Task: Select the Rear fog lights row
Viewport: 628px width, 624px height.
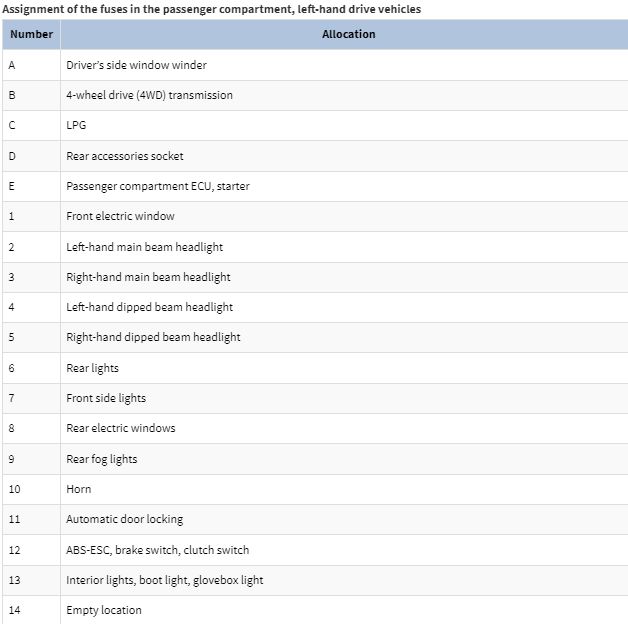Action: point(102,459)
